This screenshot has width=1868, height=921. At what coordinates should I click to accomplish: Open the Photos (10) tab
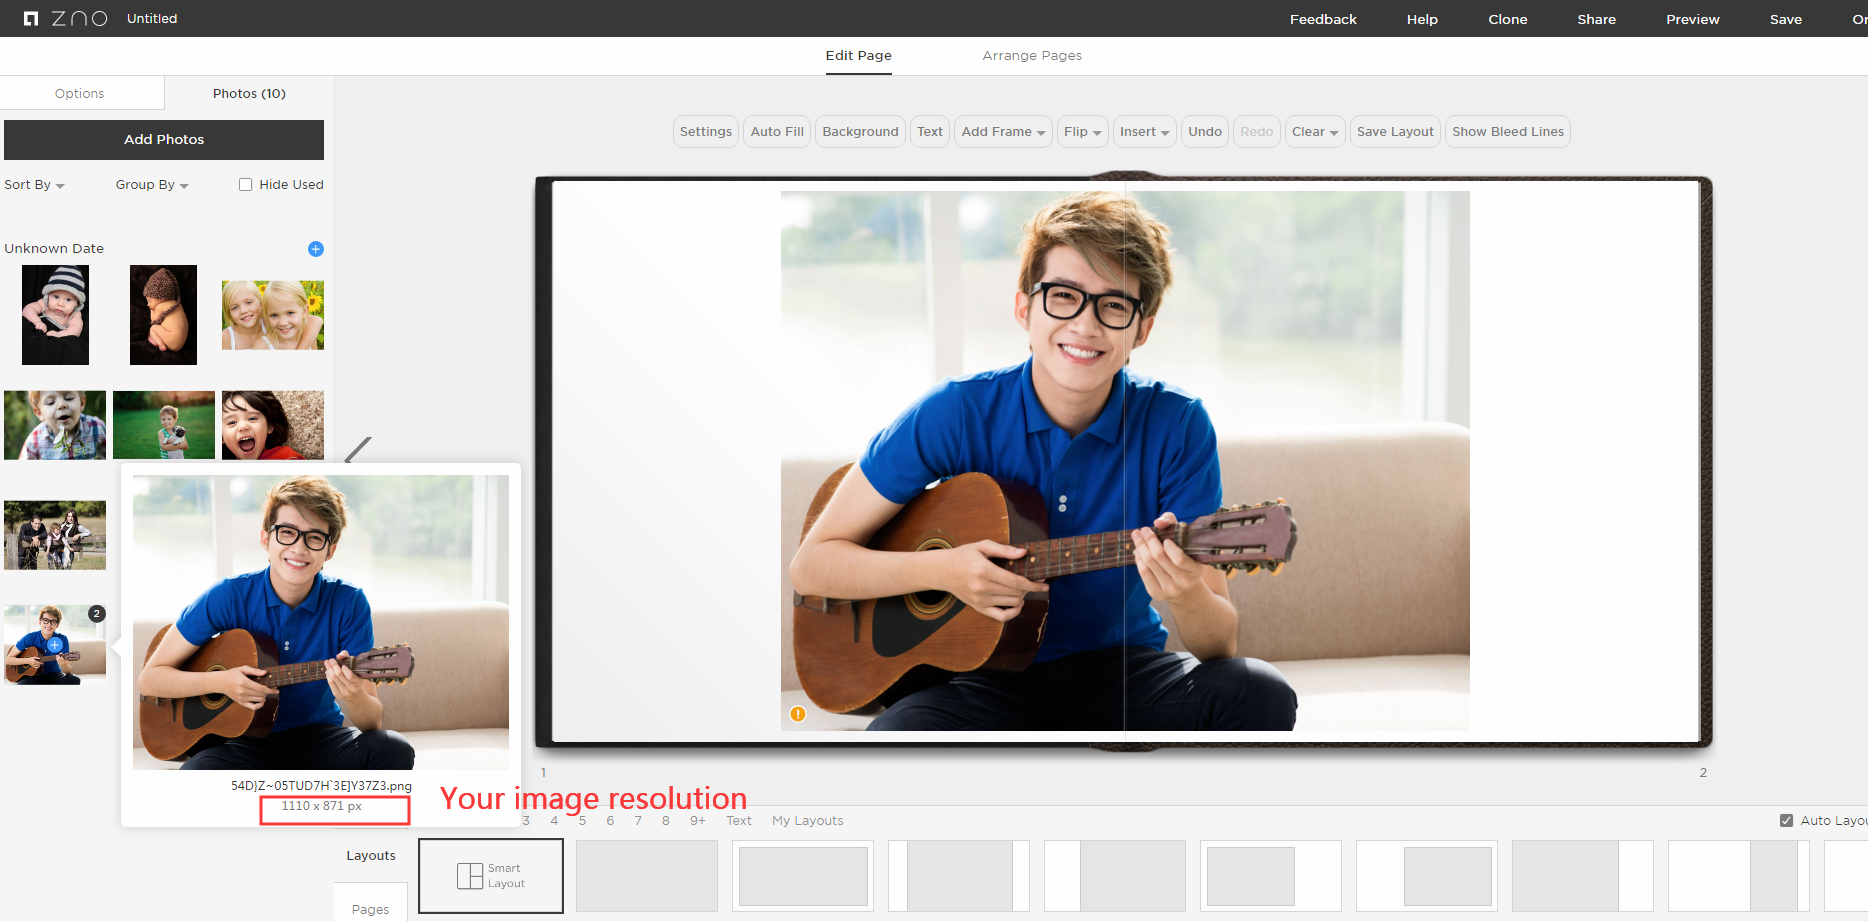249,93
